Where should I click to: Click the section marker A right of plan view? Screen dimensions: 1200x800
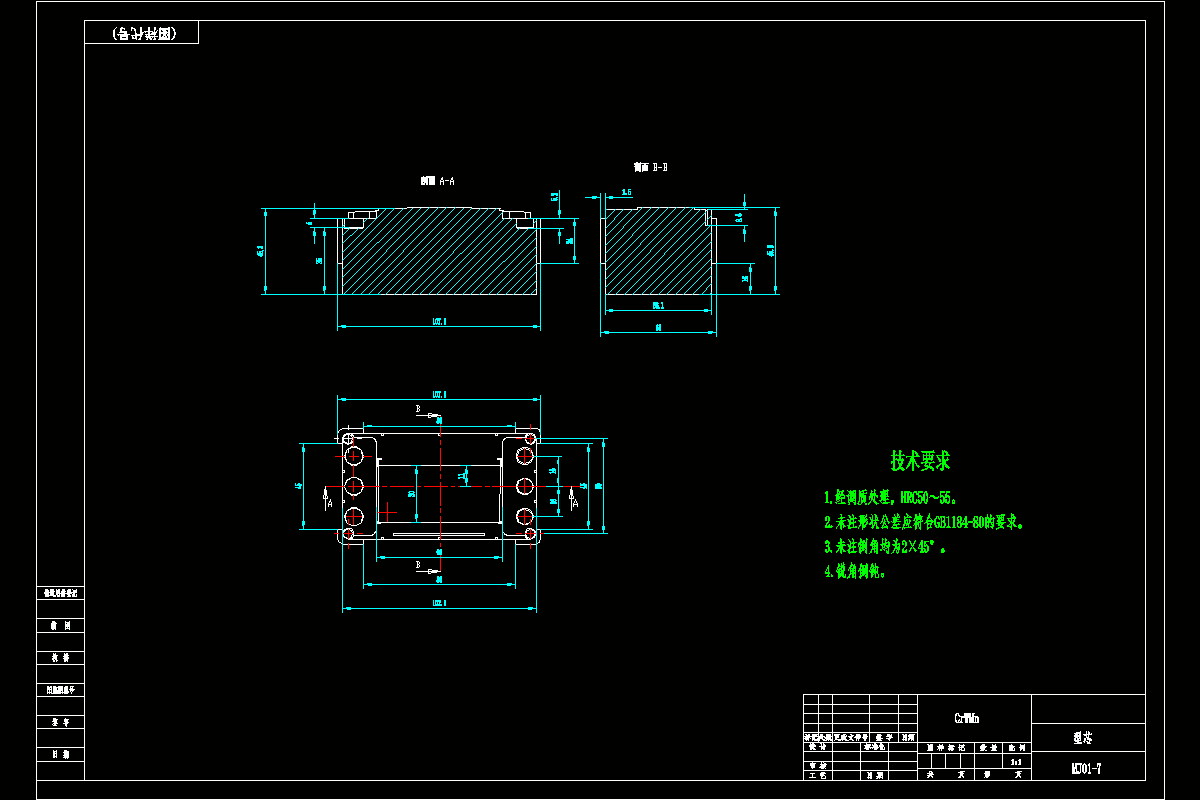click(574, 504)
